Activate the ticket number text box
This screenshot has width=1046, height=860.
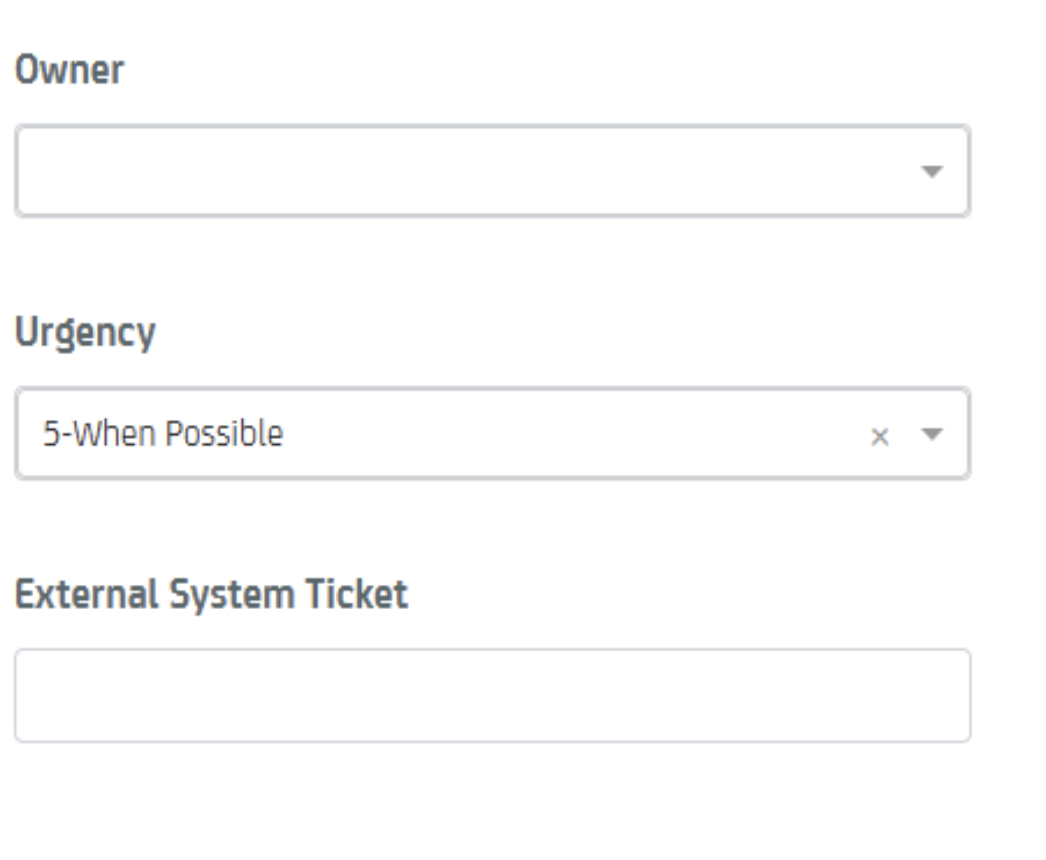[492, 696]
